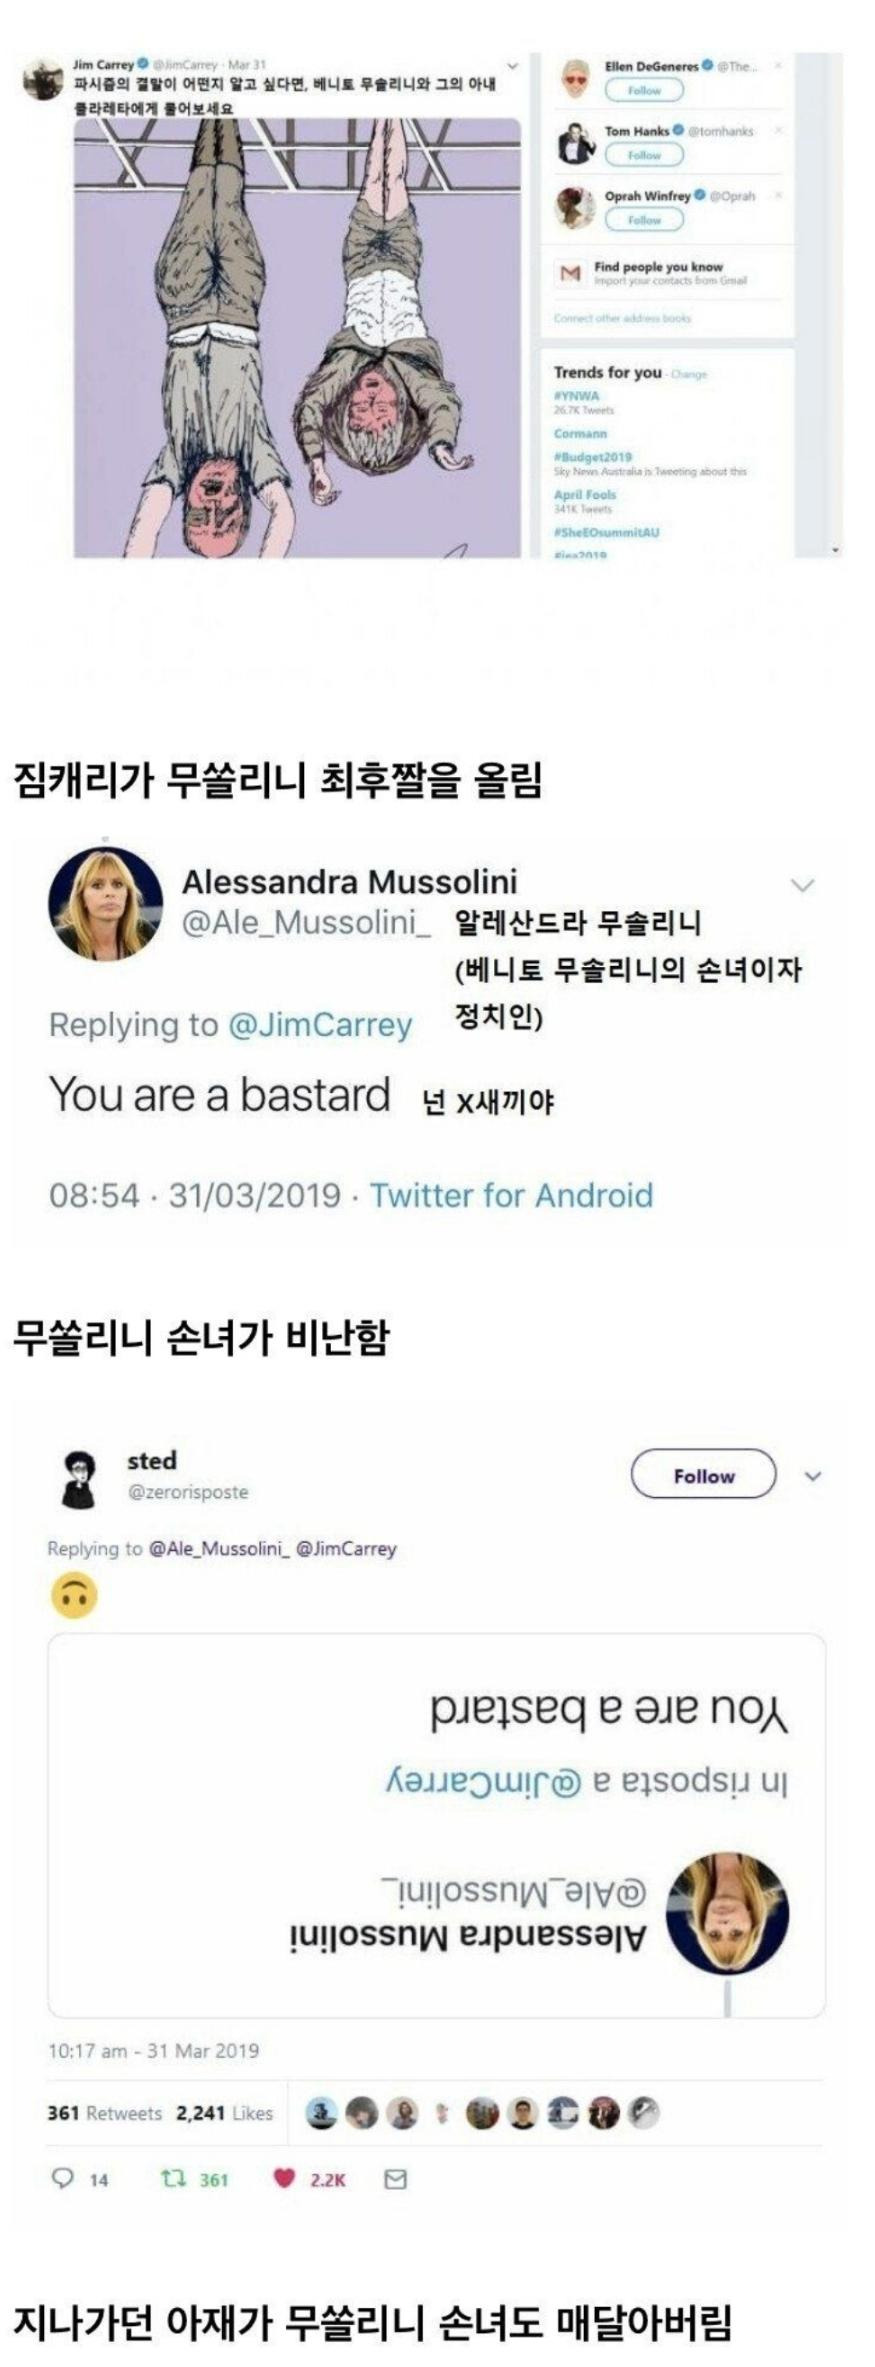Image resolution: width=875 pixels, height=2367 pixels.
Task: Follow Tom Hanks
Action: pos(644,155)
